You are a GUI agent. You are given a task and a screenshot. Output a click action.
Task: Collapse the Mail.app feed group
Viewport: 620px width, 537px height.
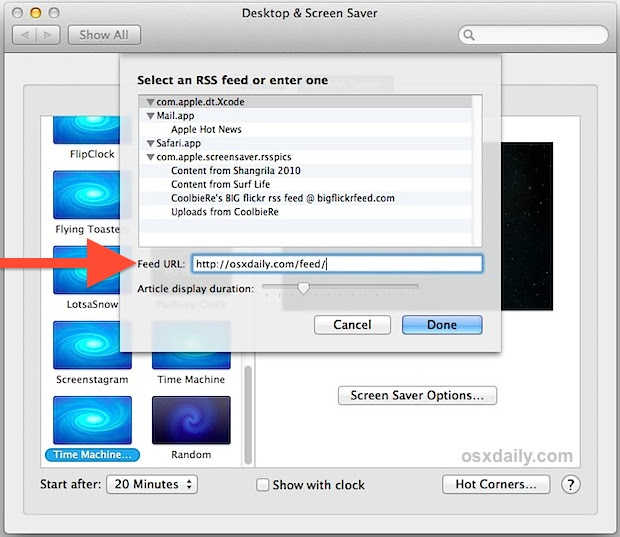tap(150, 116)
